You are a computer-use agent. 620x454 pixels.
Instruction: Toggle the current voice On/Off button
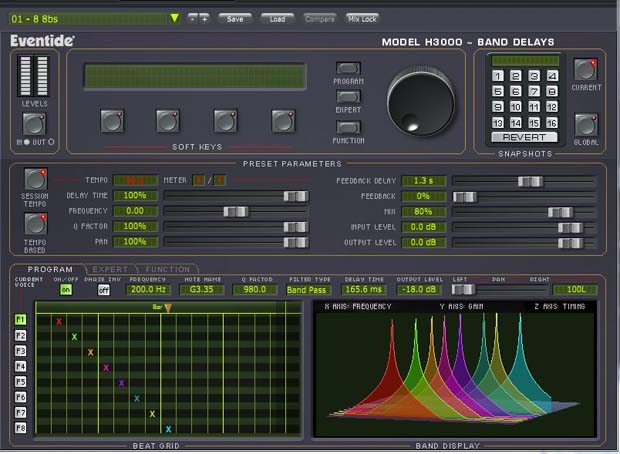(x=66, y=290)
